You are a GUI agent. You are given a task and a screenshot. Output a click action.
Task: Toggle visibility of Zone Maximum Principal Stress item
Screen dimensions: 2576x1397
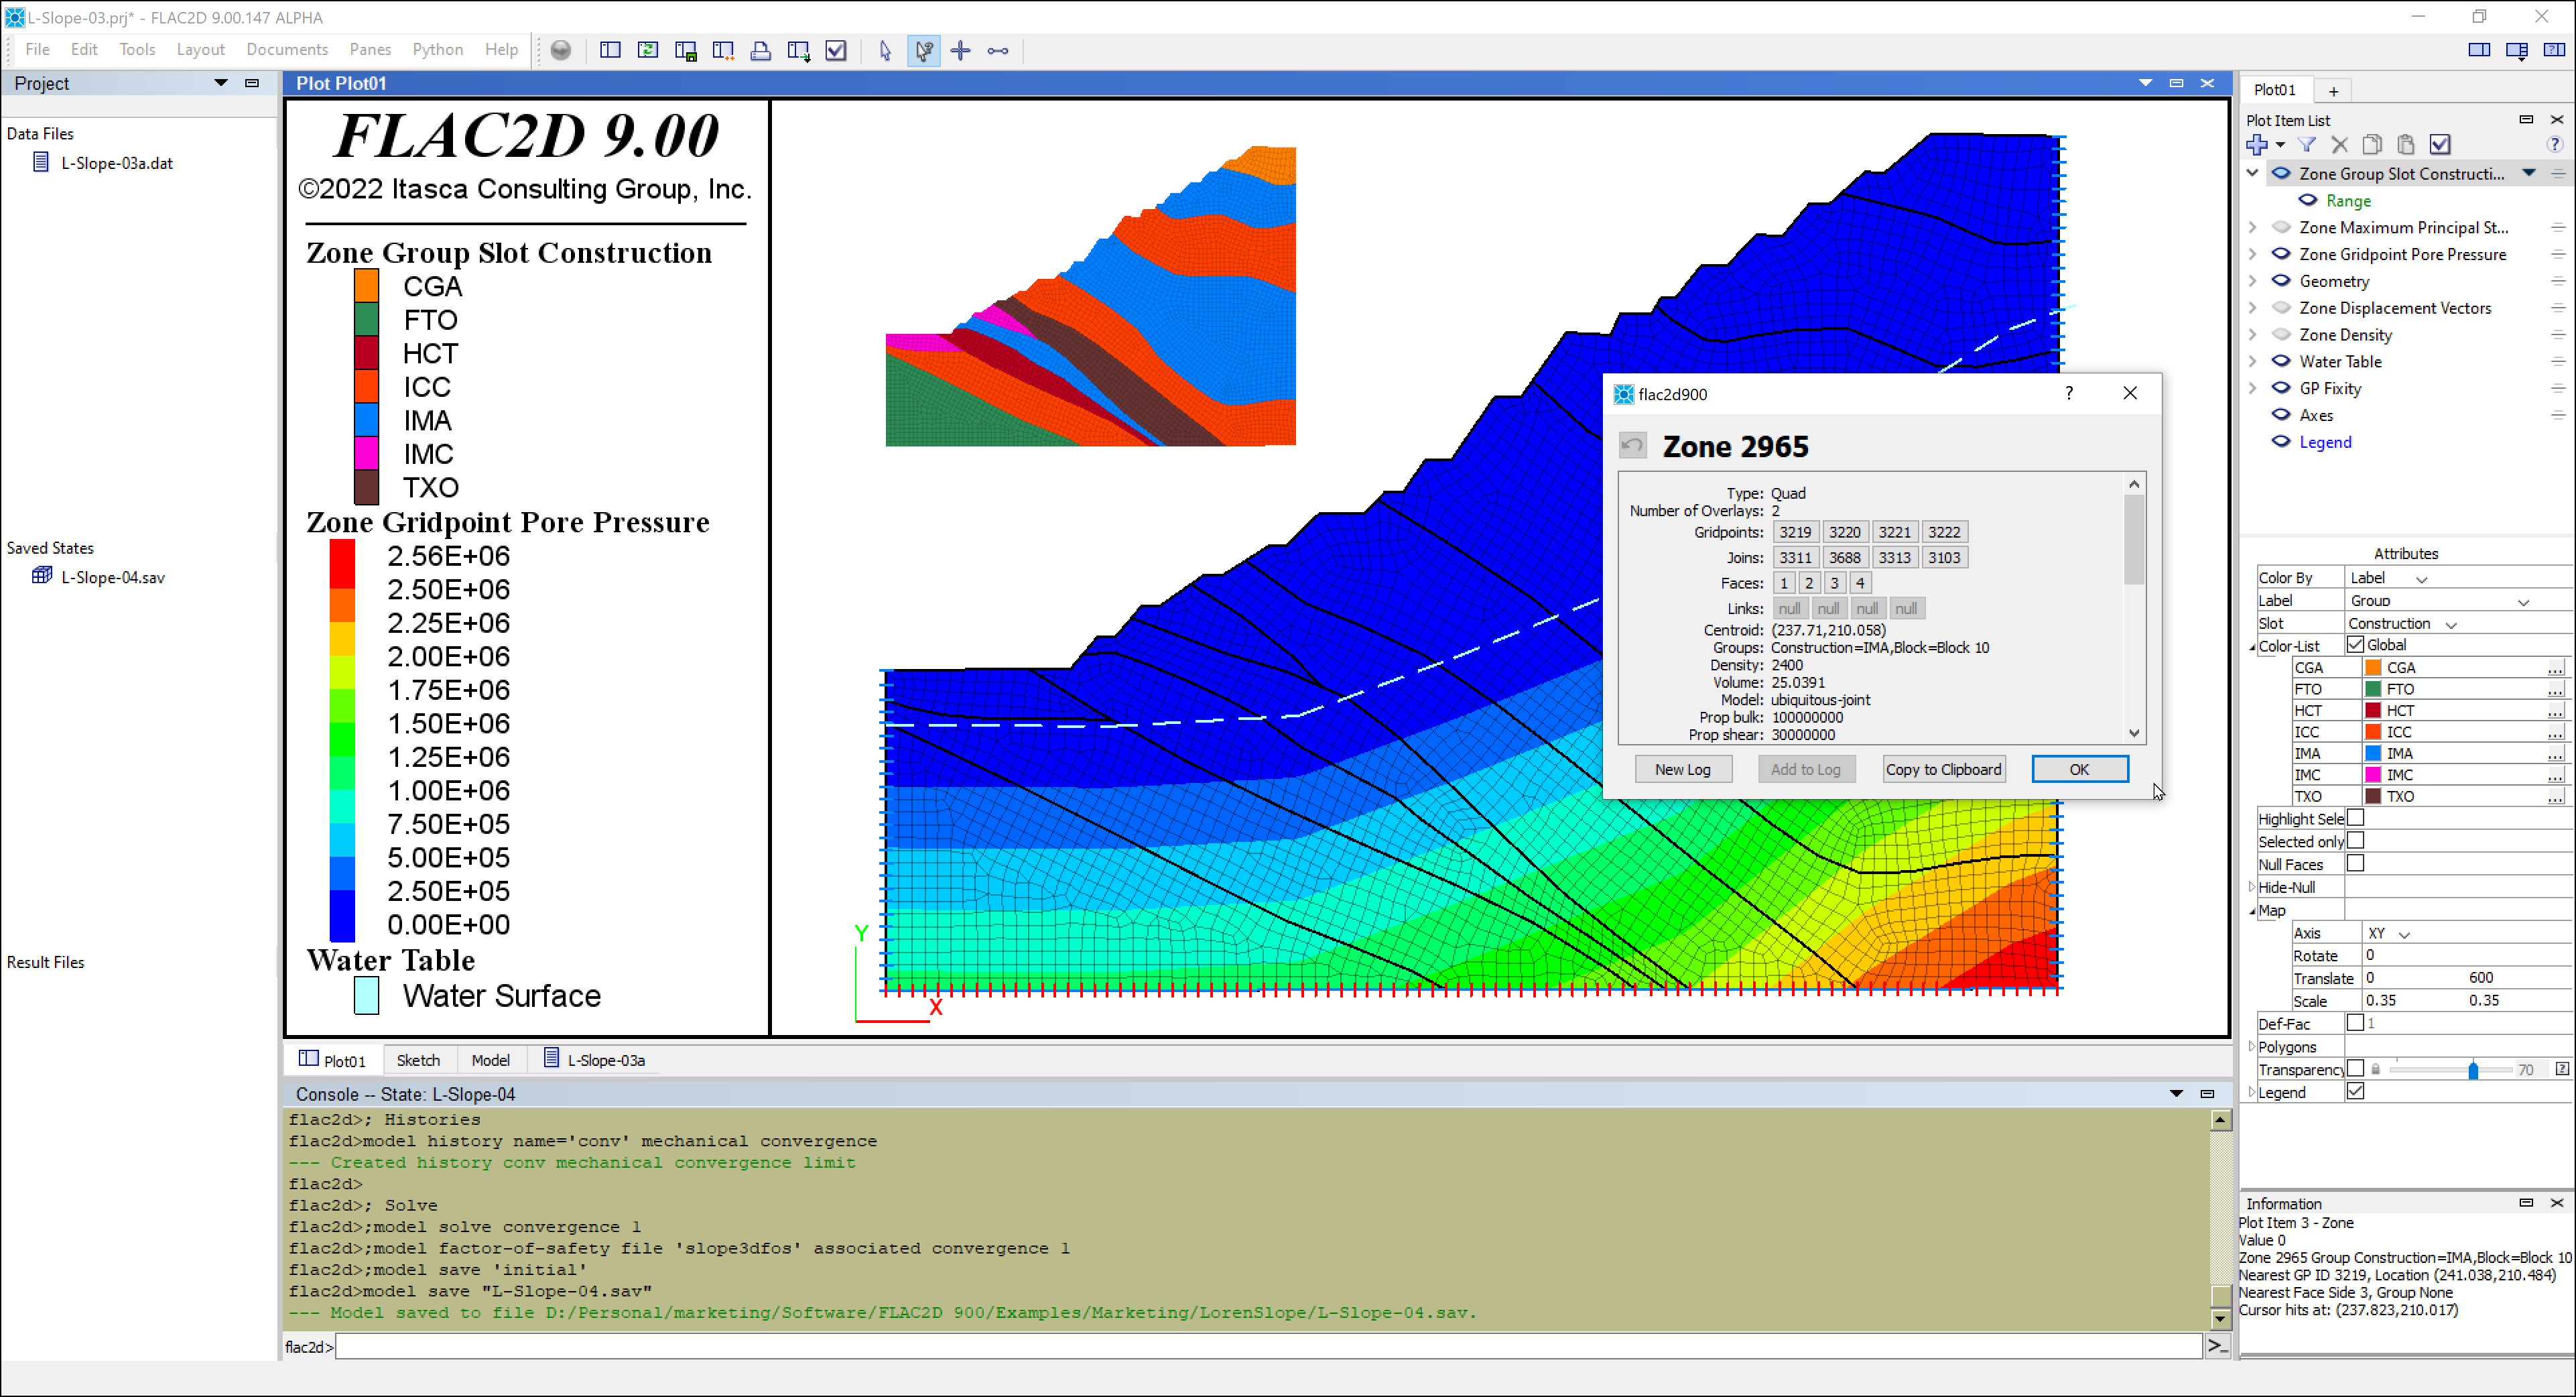point(2282,227)
